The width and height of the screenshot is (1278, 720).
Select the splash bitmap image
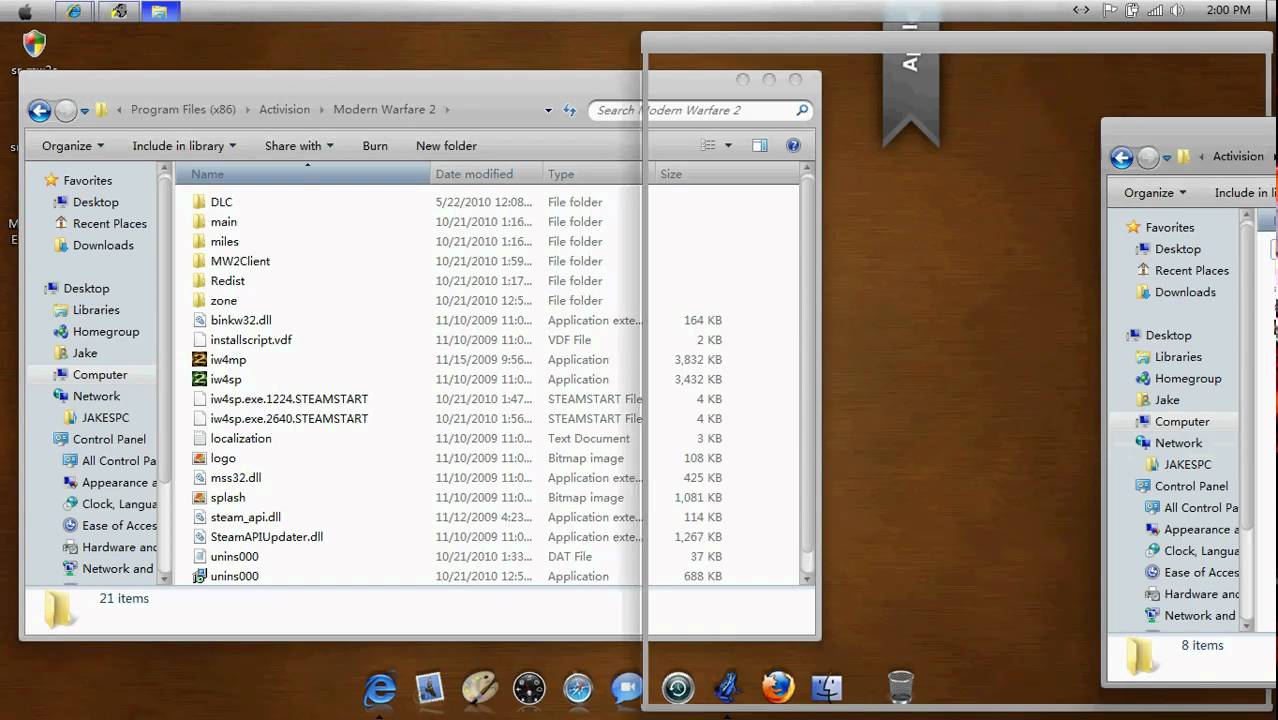[228, 497]
